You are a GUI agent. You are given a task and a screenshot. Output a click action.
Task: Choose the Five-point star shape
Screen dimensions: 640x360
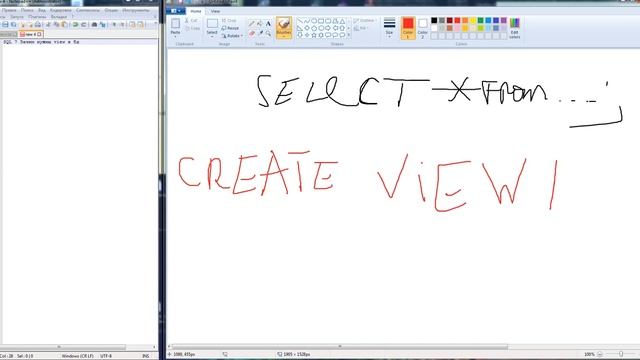[314, 35]
